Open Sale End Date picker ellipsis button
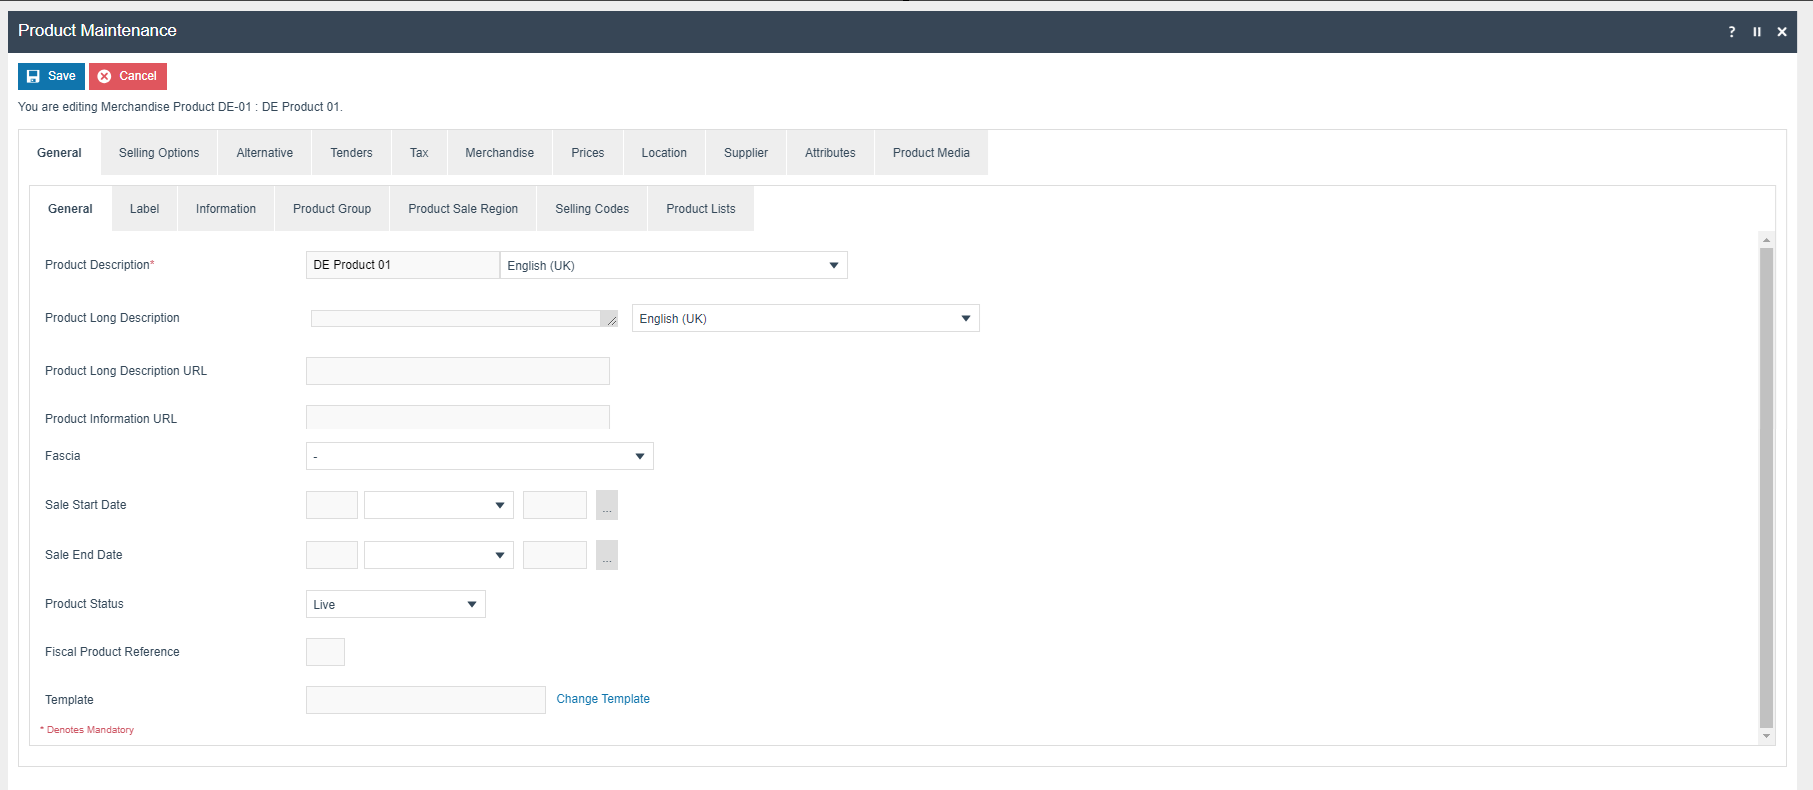Image resolution: width=1813 pixels, height=790 pixels. [607, 555]
